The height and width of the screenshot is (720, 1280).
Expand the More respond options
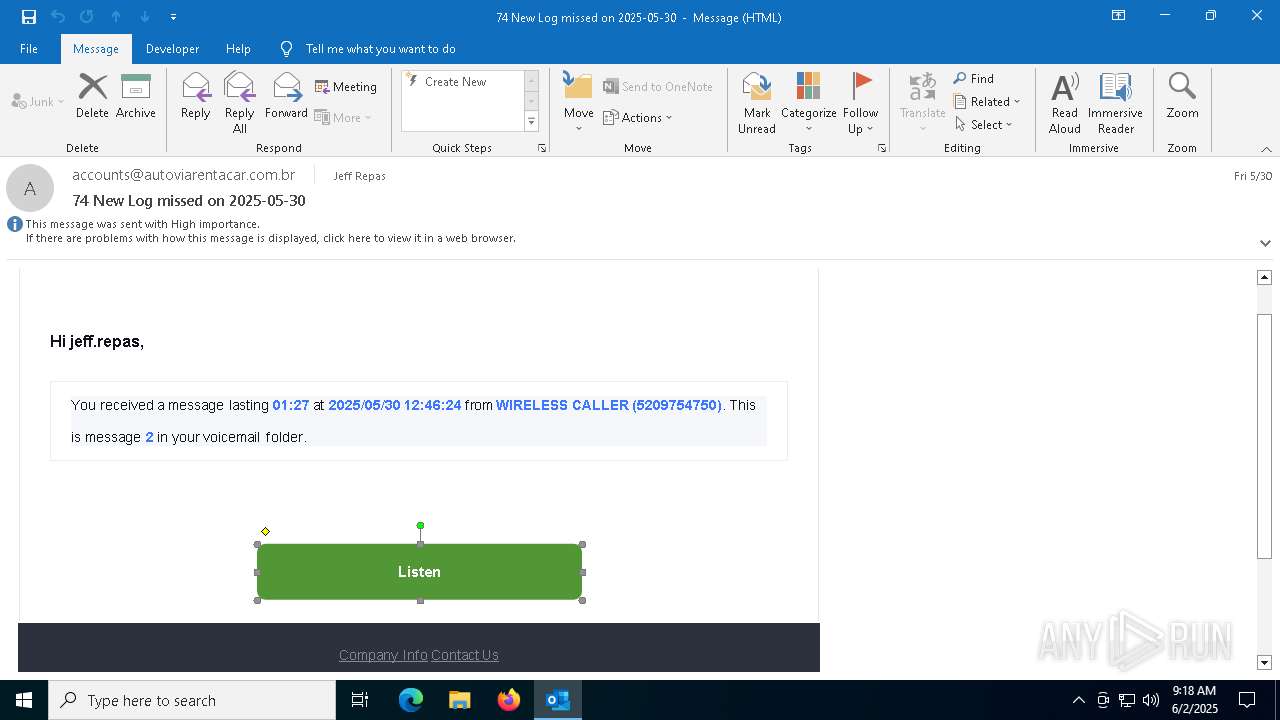[343, 117]
